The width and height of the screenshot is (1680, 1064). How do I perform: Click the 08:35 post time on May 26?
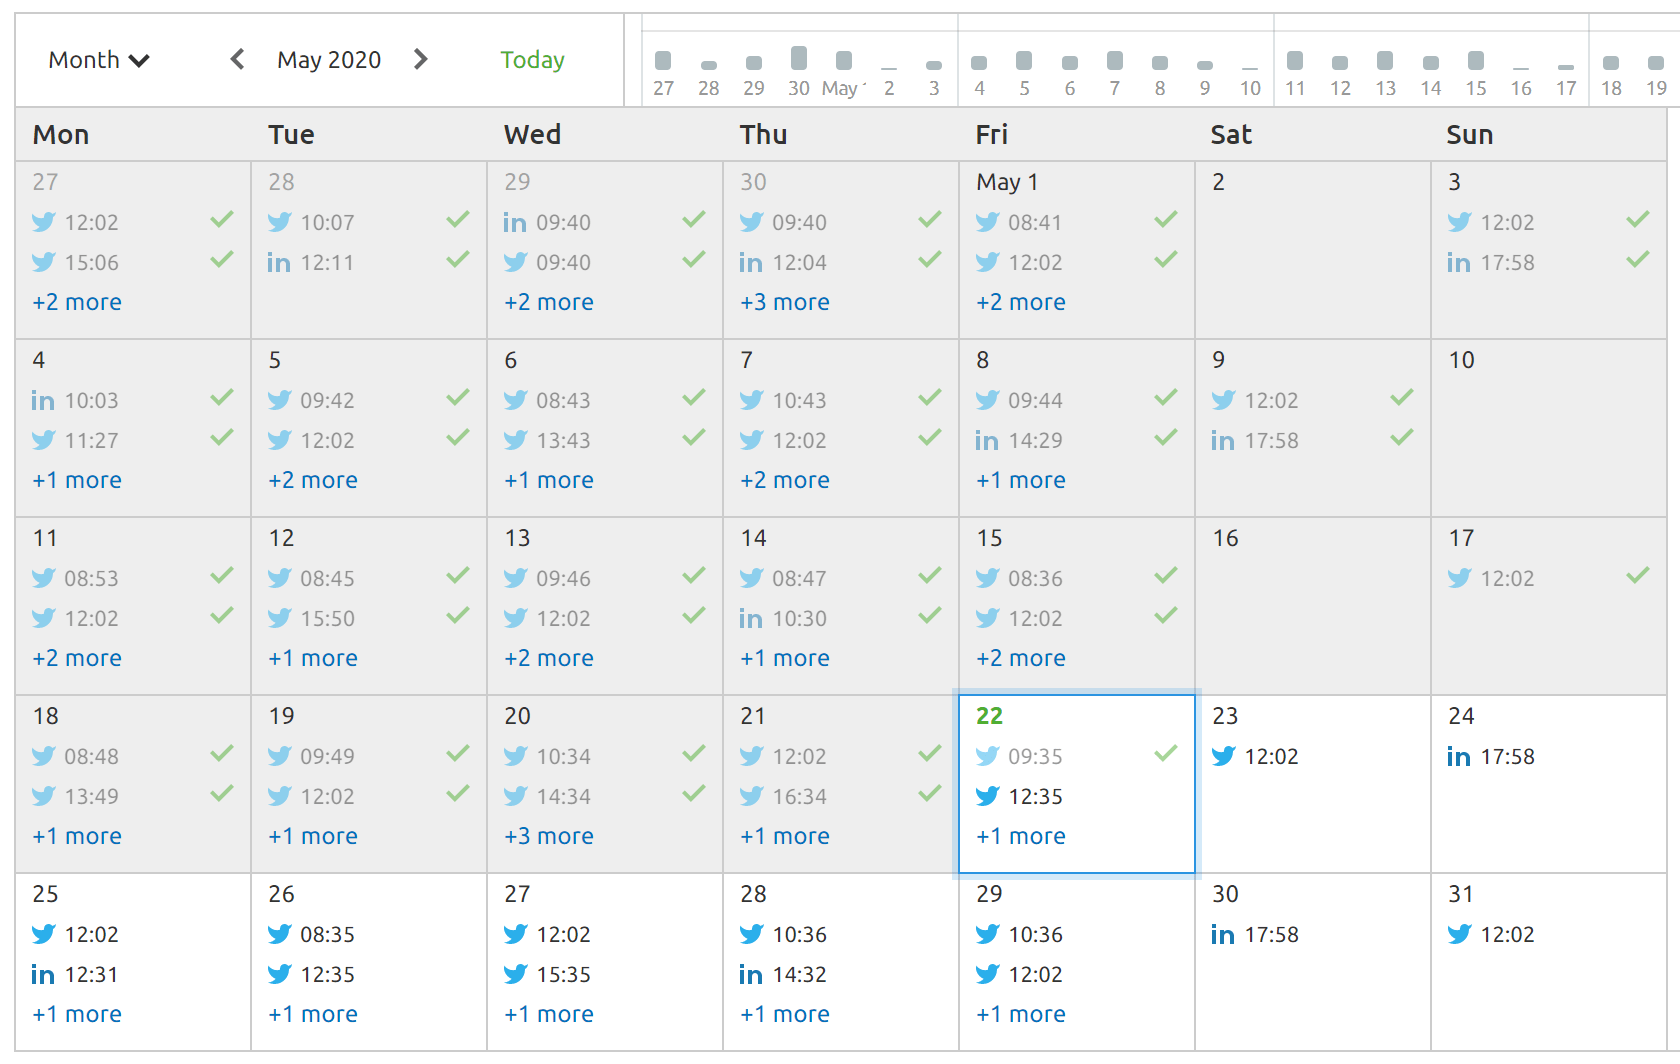click(x=327, y=934)
